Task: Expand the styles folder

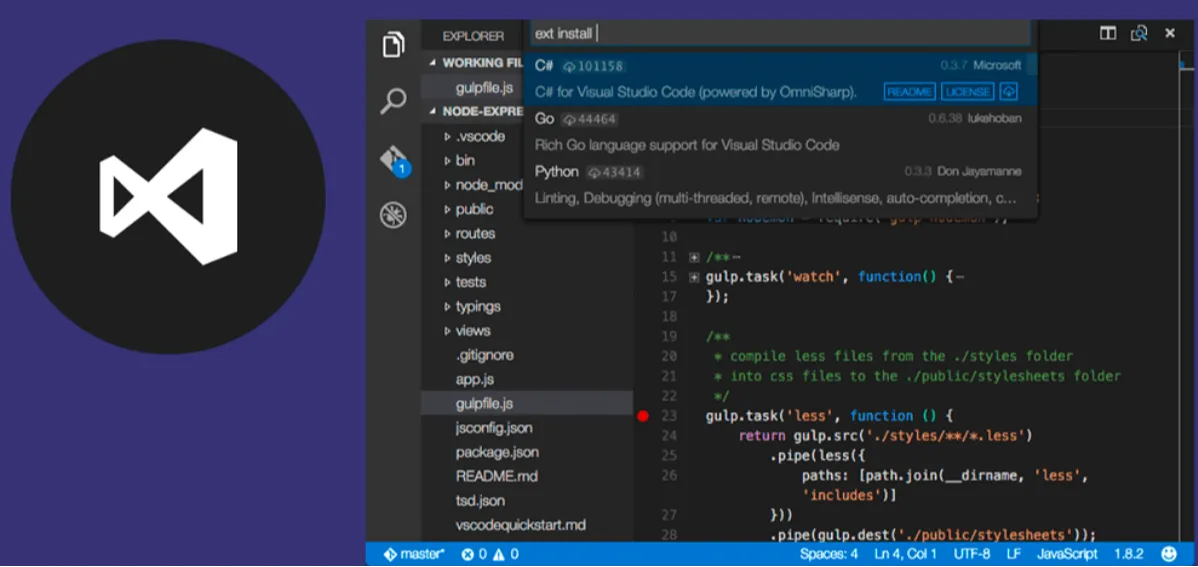Action: tap(448, 258)
